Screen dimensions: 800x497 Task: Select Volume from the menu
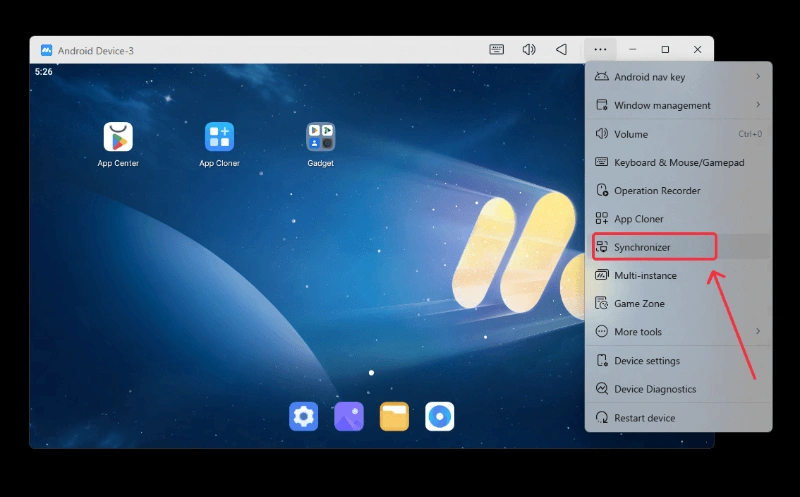coord(679,134)
